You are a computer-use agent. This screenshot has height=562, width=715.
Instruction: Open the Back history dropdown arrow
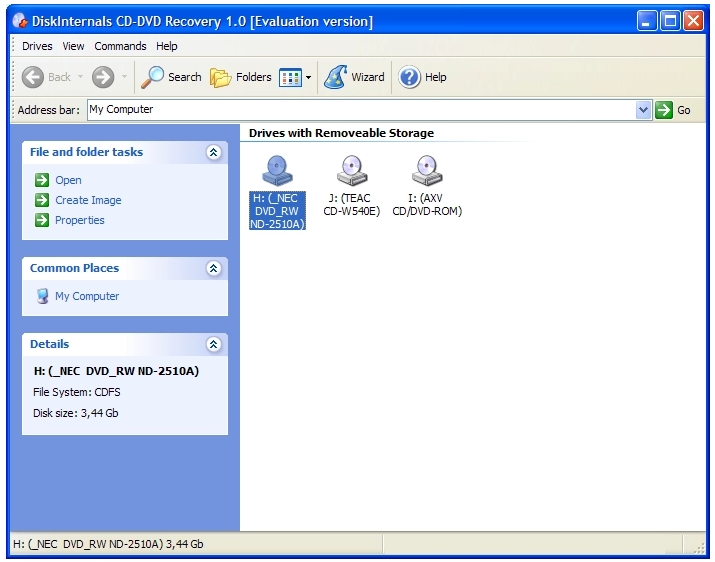(x=80, y=77)
